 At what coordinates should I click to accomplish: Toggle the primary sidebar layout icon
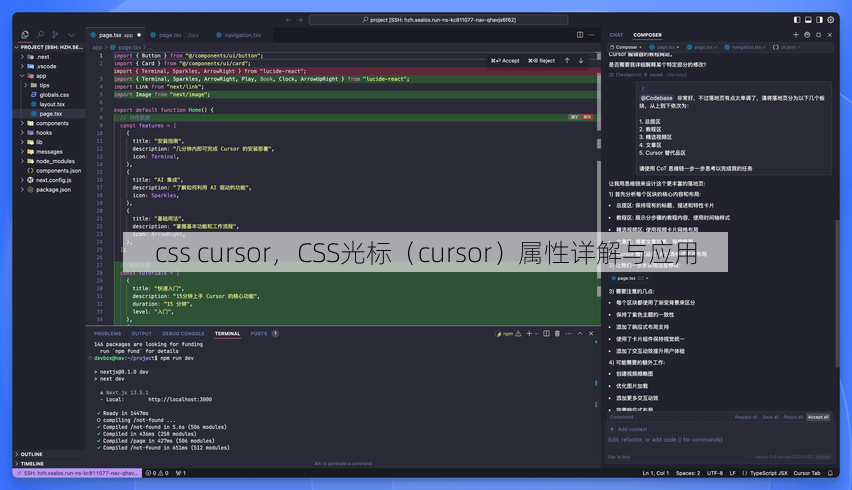point(797,20)
